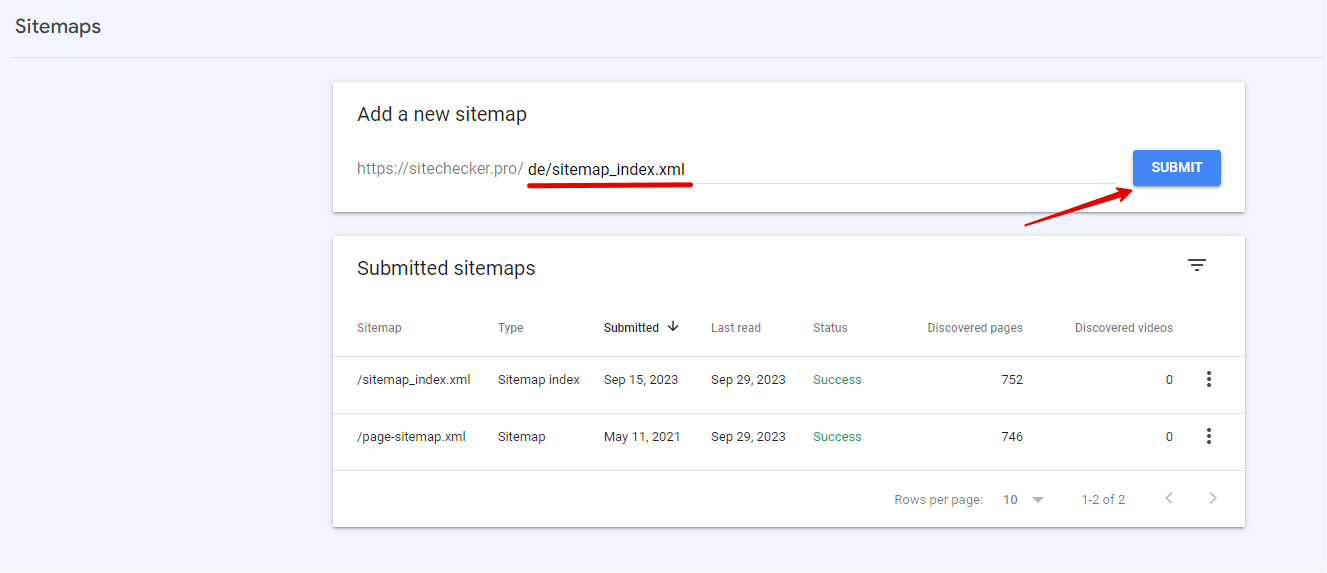Click the SUBMIT button
1327x573 pixels.
pyautogui.click(x=1176, y=168)
